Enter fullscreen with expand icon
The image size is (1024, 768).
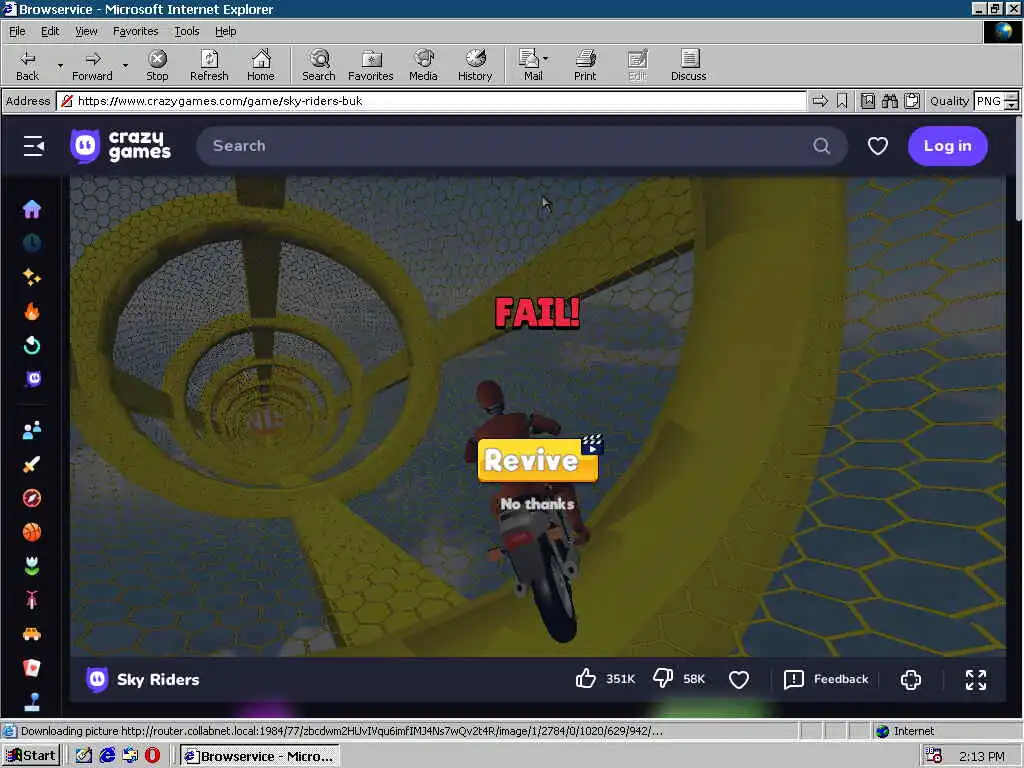click(976, 680)
